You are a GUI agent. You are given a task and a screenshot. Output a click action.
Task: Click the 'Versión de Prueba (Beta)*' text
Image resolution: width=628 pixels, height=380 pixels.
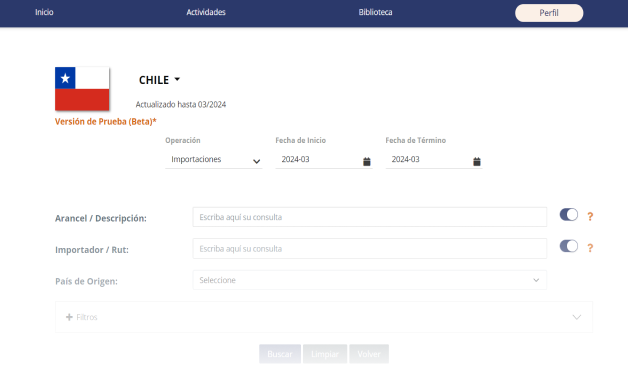tap(106, 122)
